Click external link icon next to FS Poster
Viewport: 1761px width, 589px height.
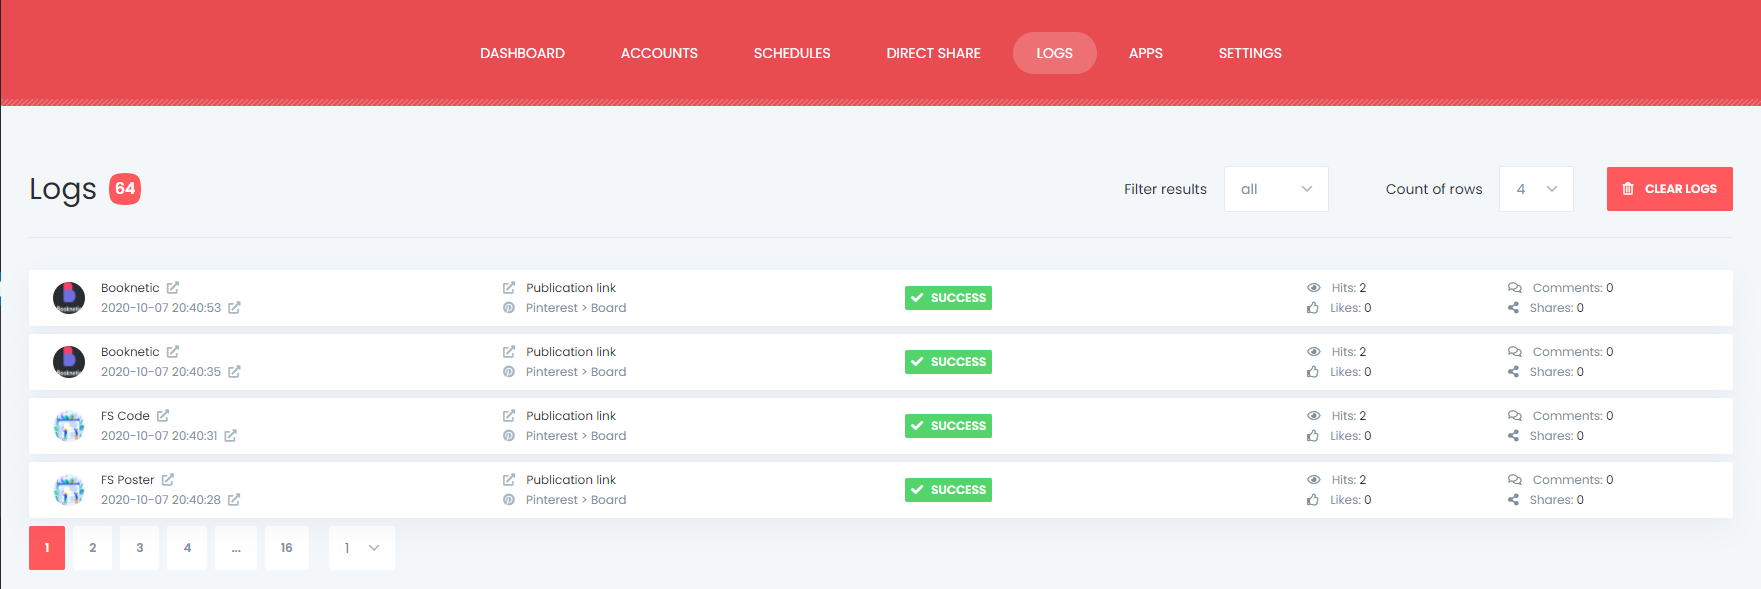168,479
